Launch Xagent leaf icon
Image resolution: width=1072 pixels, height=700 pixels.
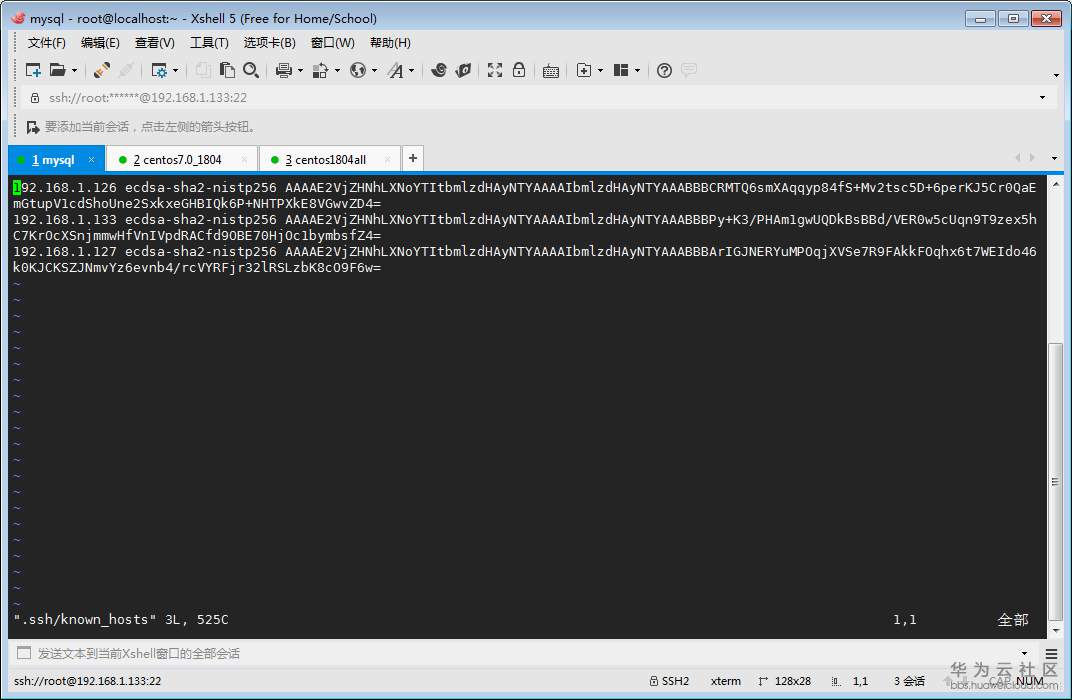pos(464,70)
